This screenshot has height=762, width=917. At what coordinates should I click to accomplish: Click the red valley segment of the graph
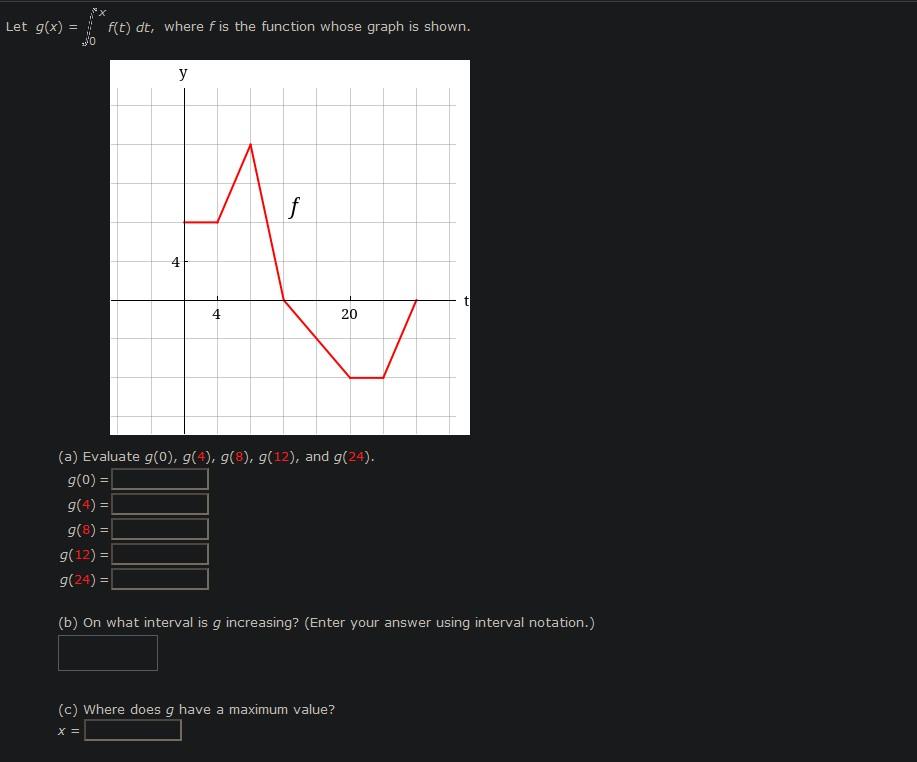(365, 377)
